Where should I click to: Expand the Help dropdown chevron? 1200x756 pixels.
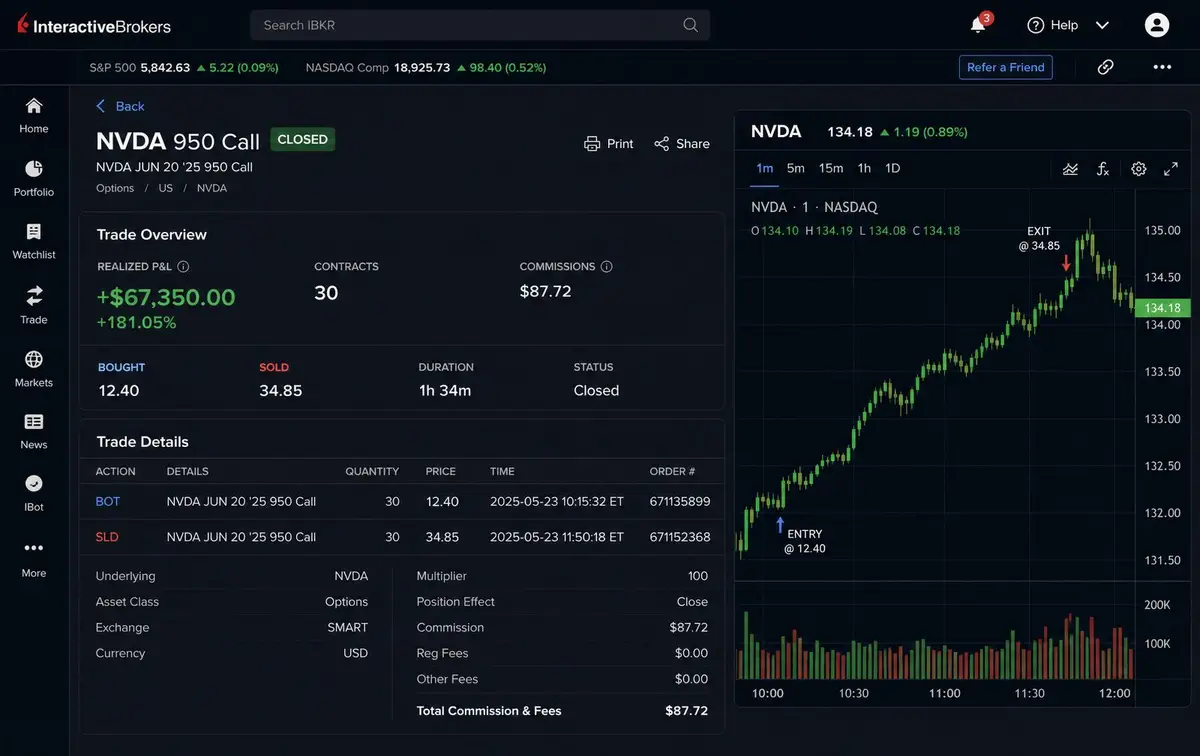1102,25
